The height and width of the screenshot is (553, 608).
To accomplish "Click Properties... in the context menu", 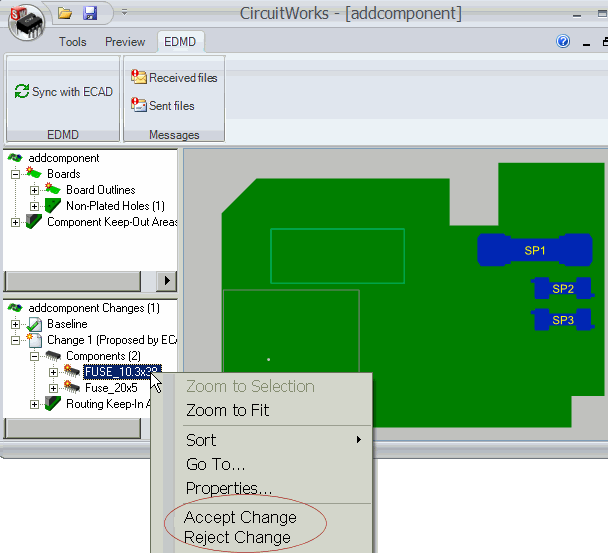I will (x=229, y=488).
